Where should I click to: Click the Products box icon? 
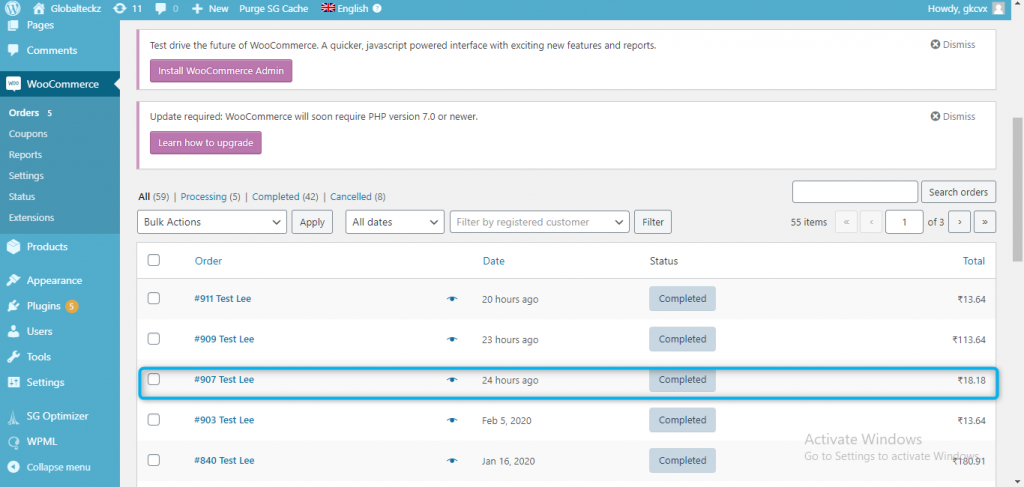tap(13, 247)
